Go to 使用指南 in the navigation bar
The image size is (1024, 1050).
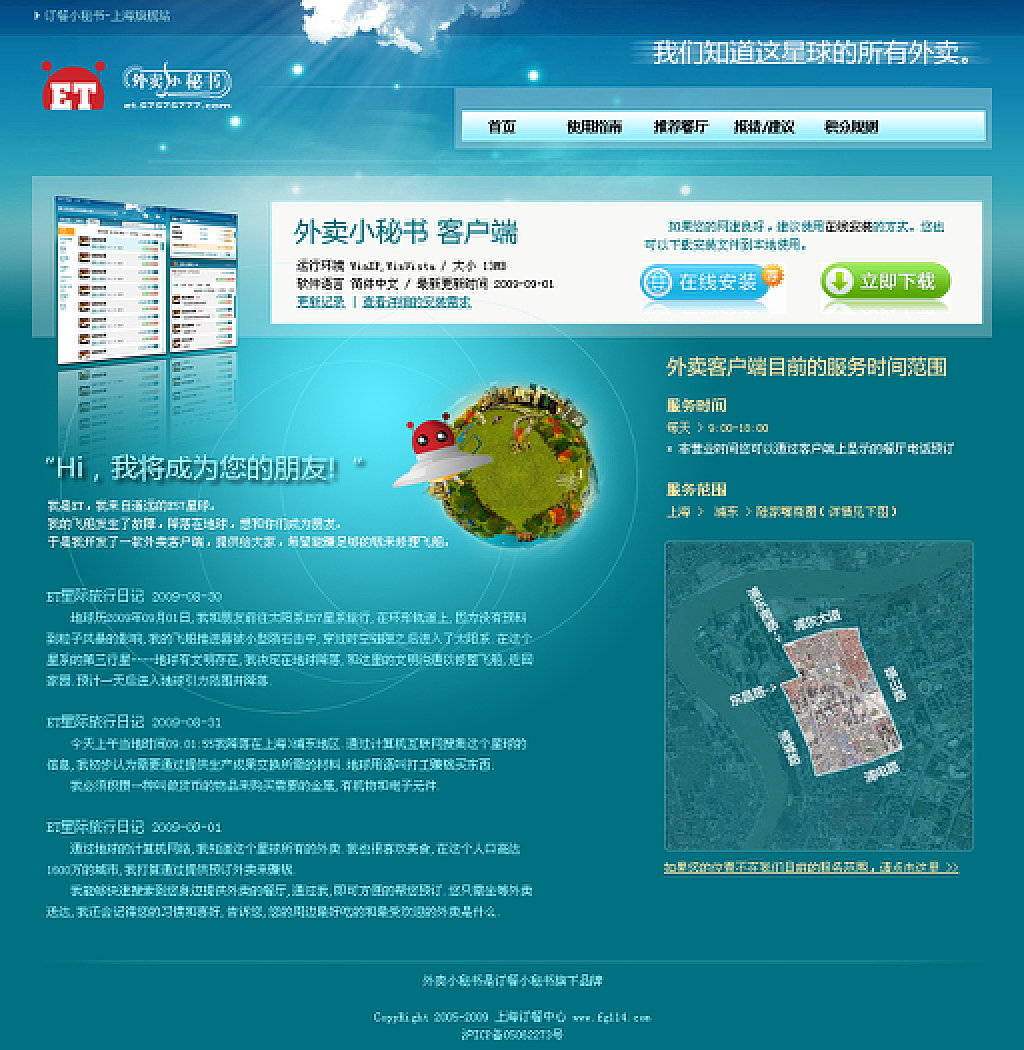(594, 127)
